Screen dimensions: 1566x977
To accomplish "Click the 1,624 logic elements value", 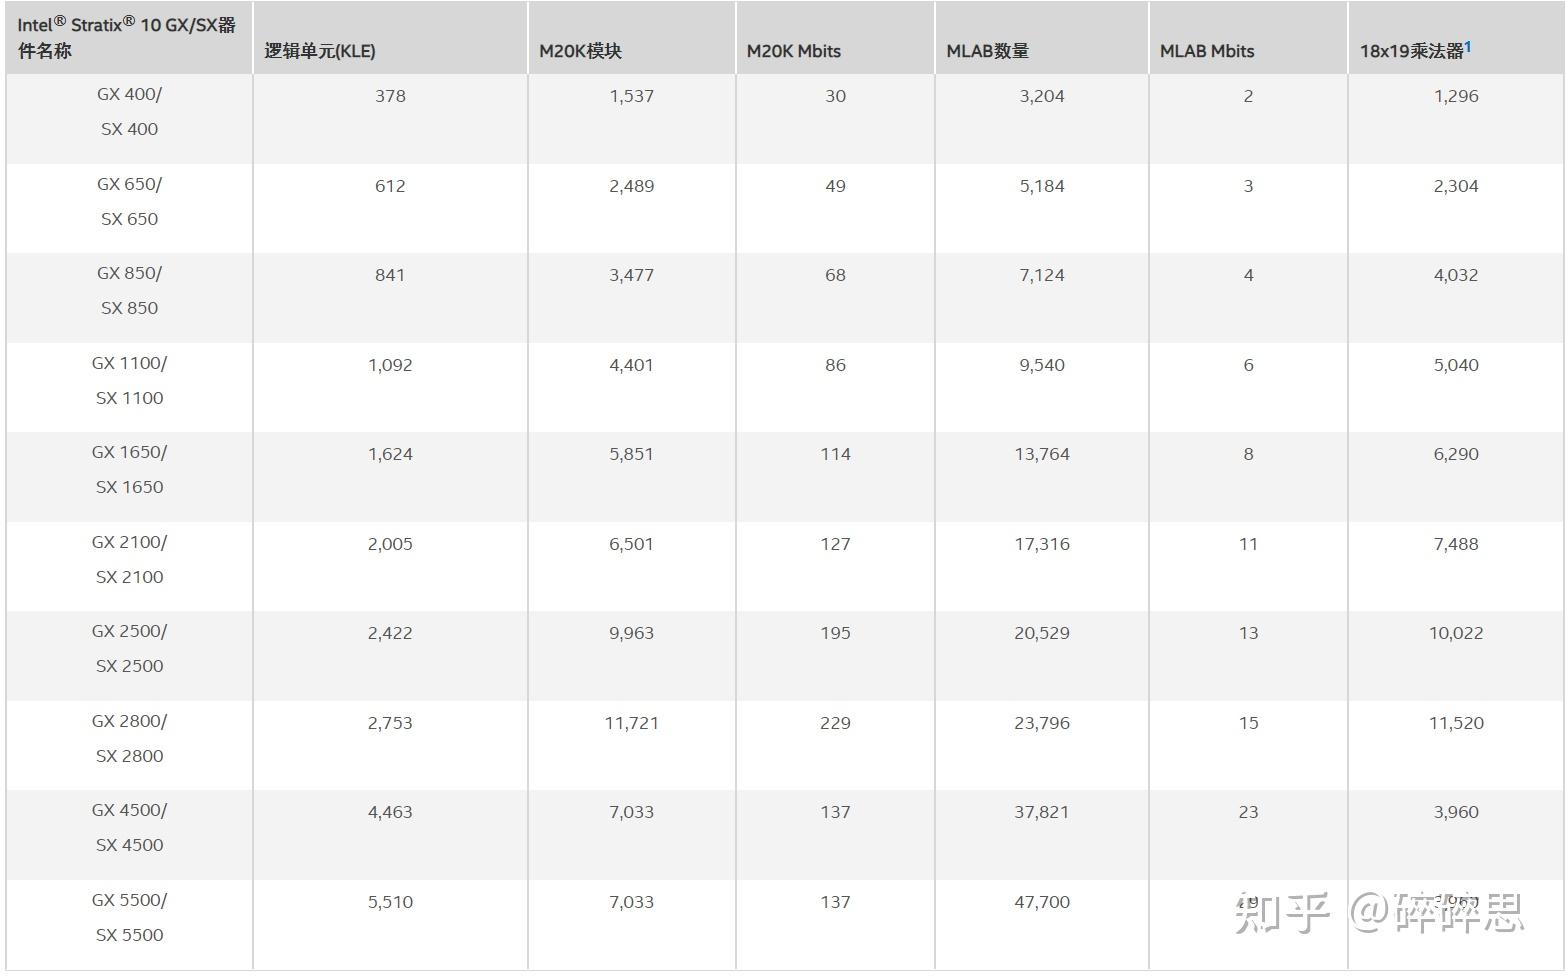I will 390,454.
